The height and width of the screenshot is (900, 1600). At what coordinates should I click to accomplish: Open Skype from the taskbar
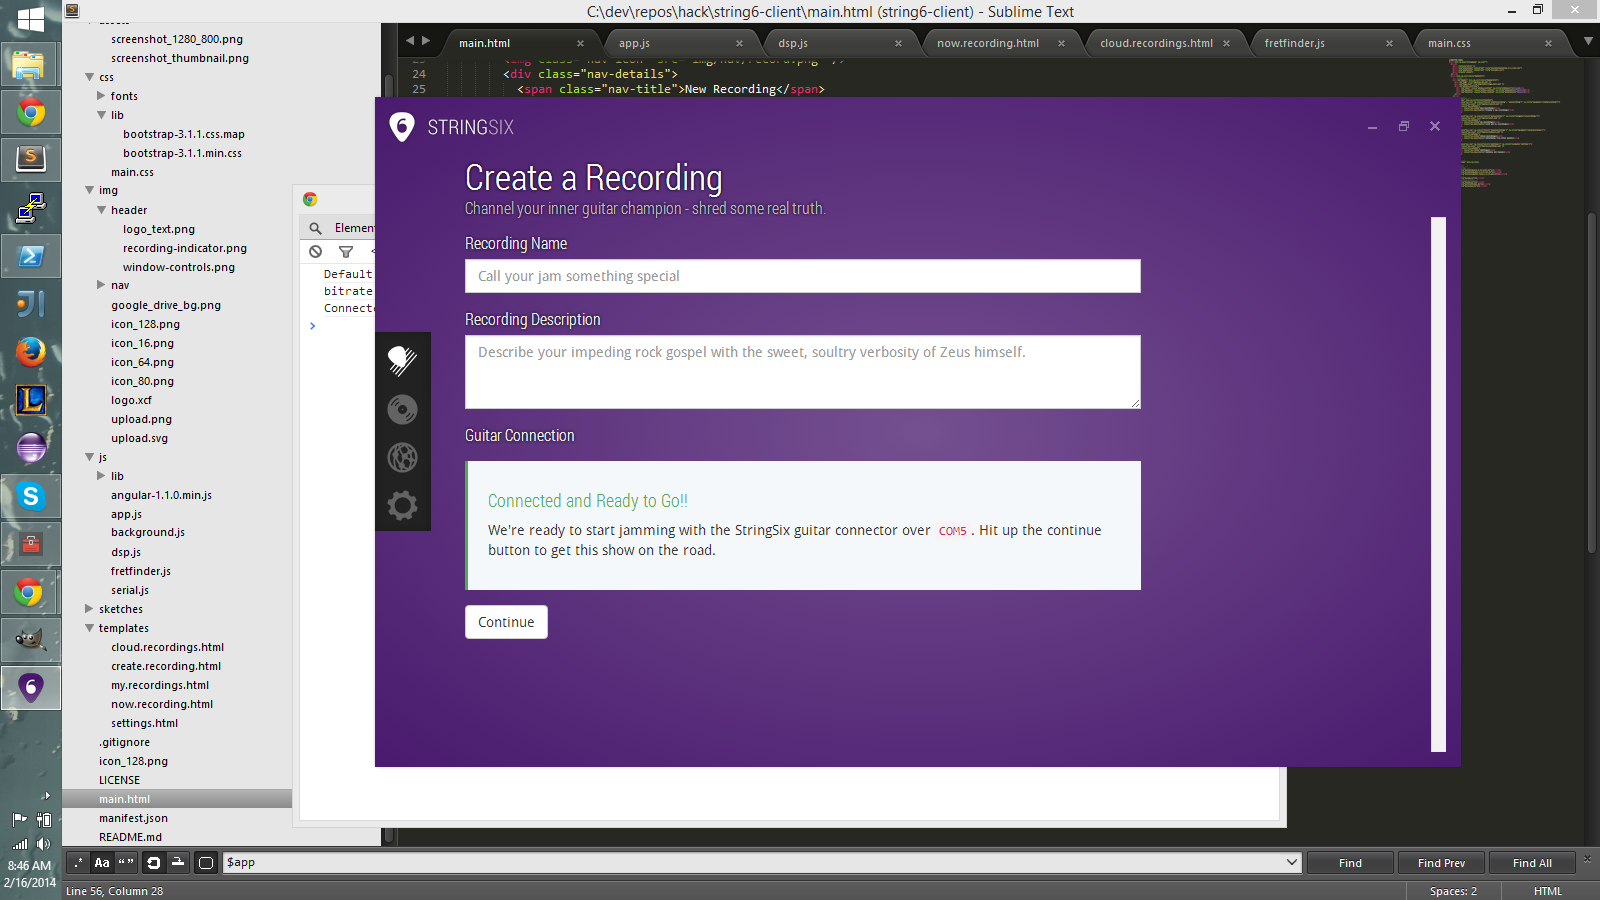[x=30, y=496]
